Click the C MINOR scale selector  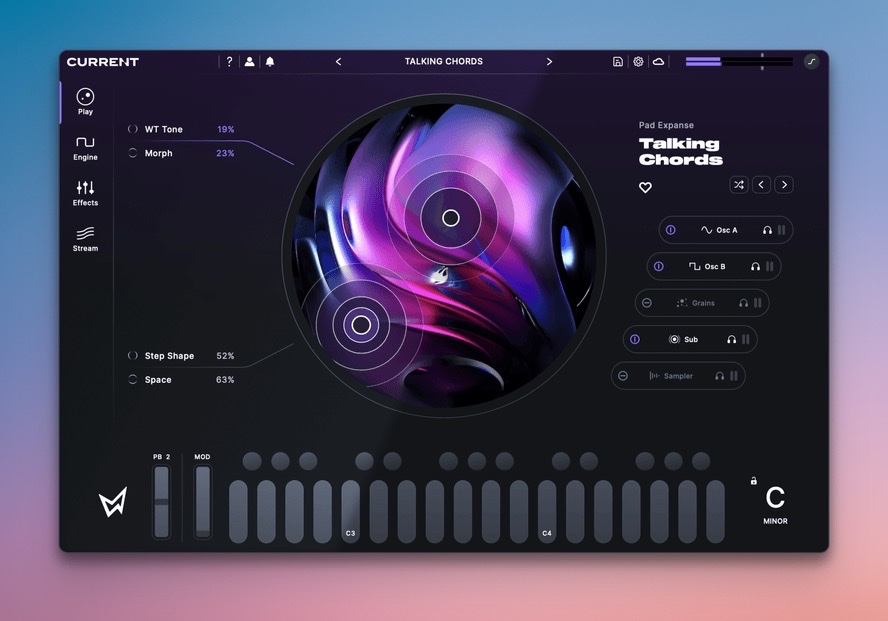pos(775,505)
